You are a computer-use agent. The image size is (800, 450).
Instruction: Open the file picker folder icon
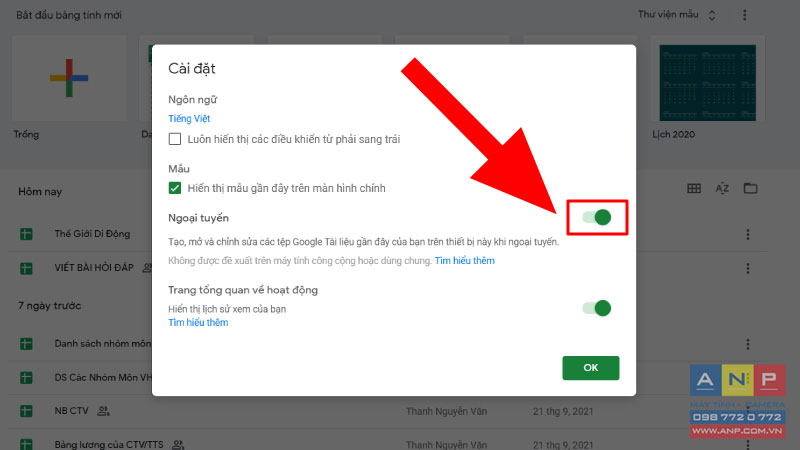click(751, 188)
